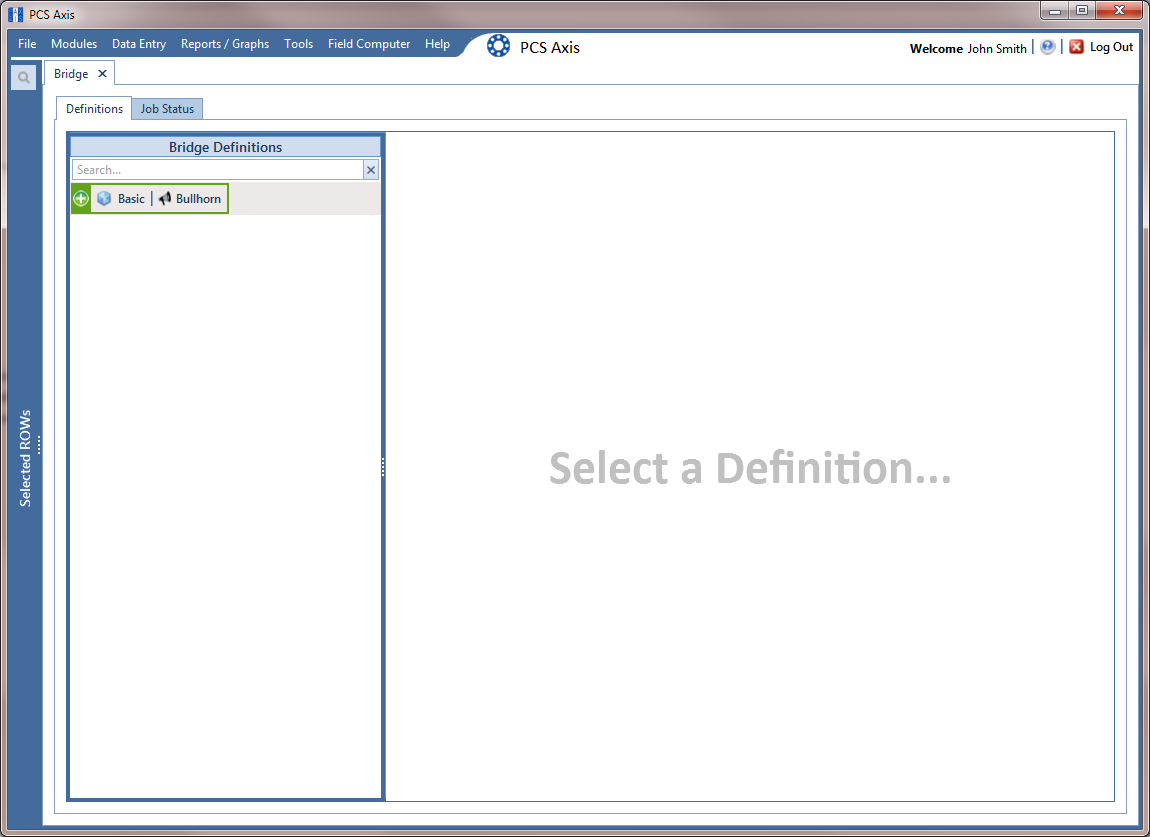Click the definitions panel splitter grip

coord(383,467)
